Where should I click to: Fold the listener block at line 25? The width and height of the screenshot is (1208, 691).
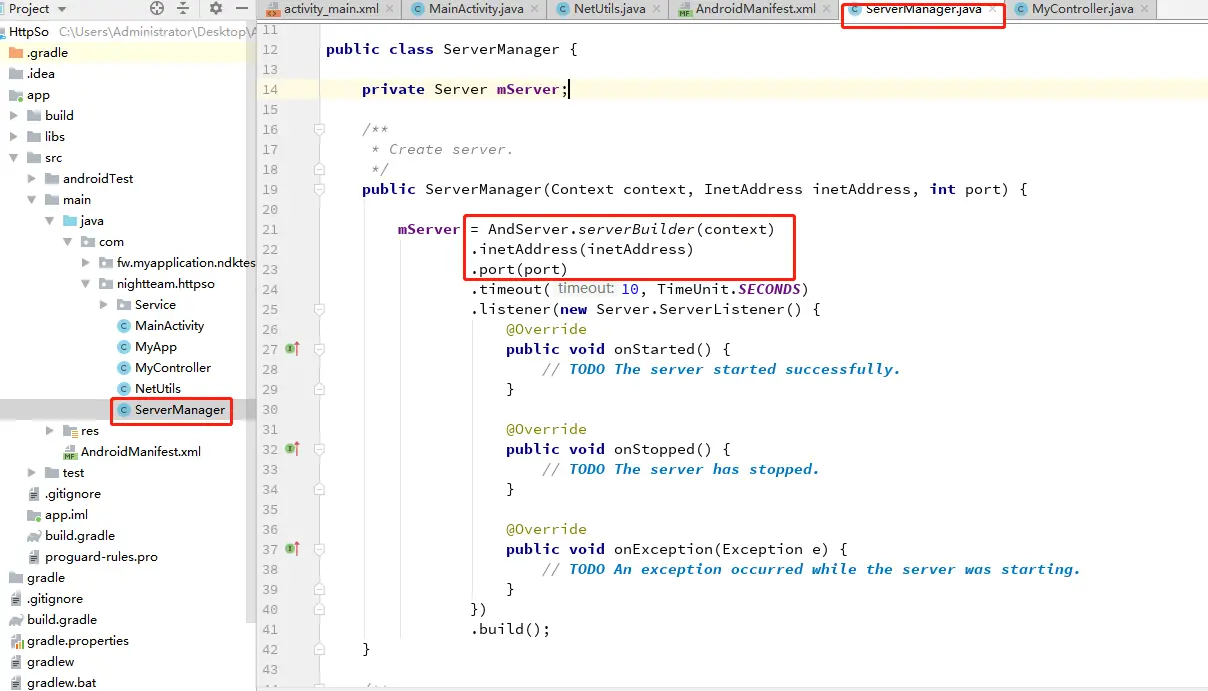(x=319, y=309)
